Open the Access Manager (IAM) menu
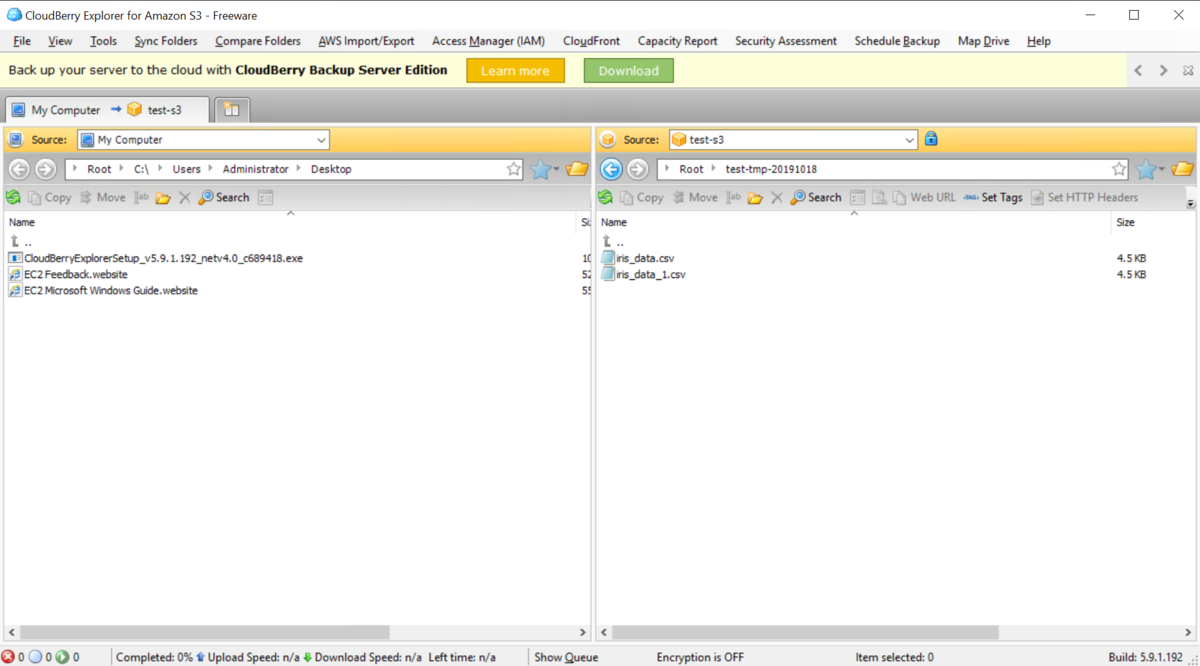 (488, 41)
